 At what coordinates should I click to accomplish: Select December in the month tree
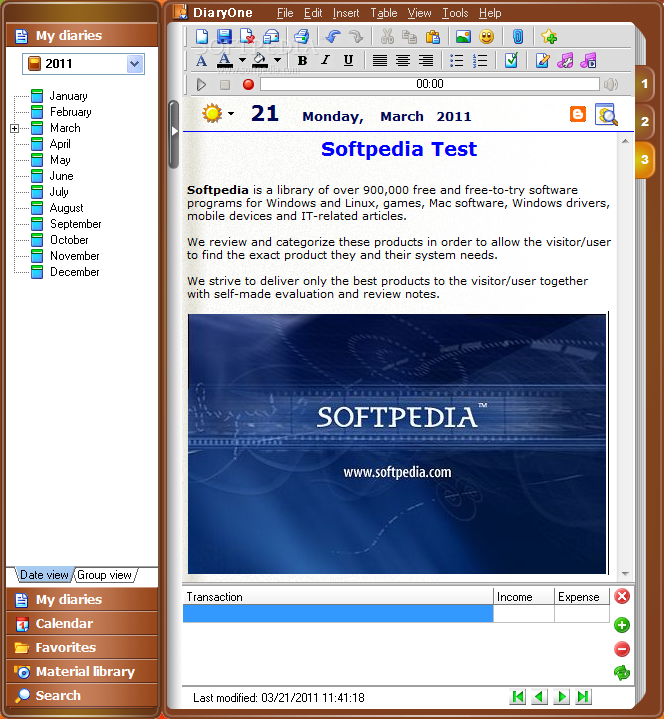tap(75, 272)
